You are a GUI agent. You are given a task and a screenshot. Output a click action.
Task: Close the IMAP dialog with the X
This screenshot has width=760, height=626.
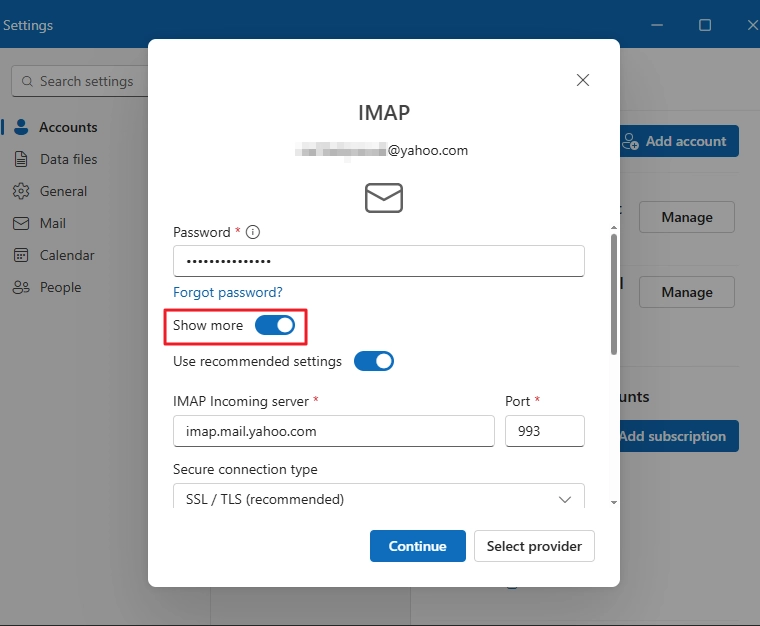(583, 80)
